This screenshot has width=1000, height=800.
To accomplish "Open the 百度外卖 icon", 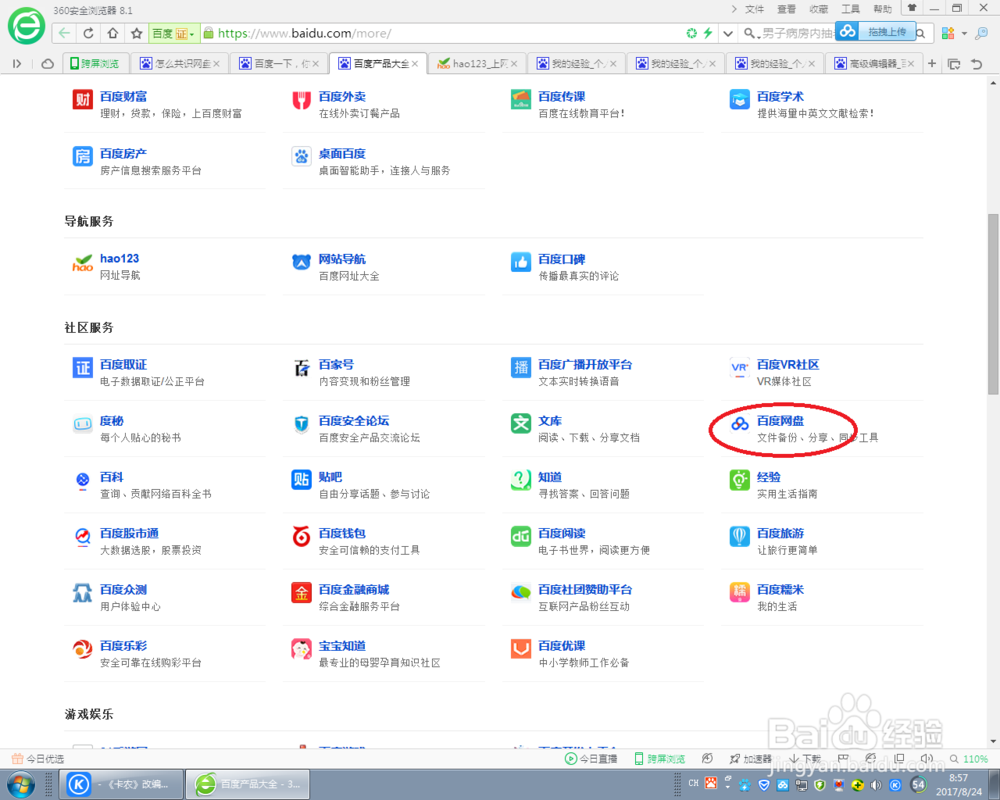I will click(301, 100).
